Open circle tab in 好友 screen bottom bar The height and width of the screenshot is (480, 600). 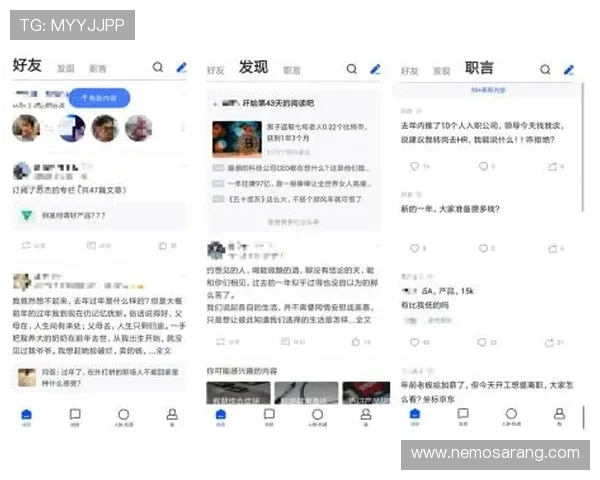pos(124,417)
